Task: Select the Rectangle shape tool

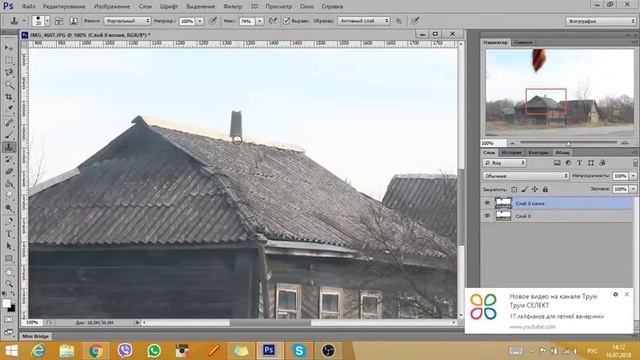Action: tap(9, 258)
